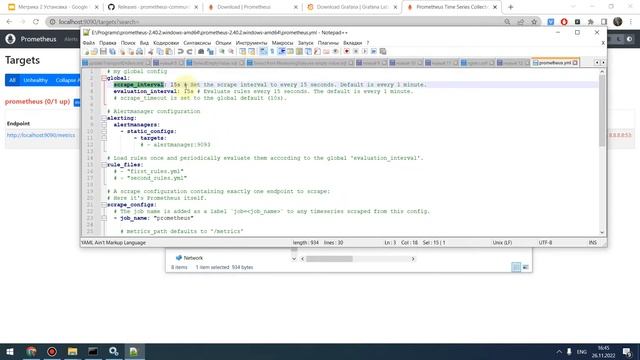Click the Run macro multiple times icon
The width and height of the screenshot is (640, 360).
(373, 51)
